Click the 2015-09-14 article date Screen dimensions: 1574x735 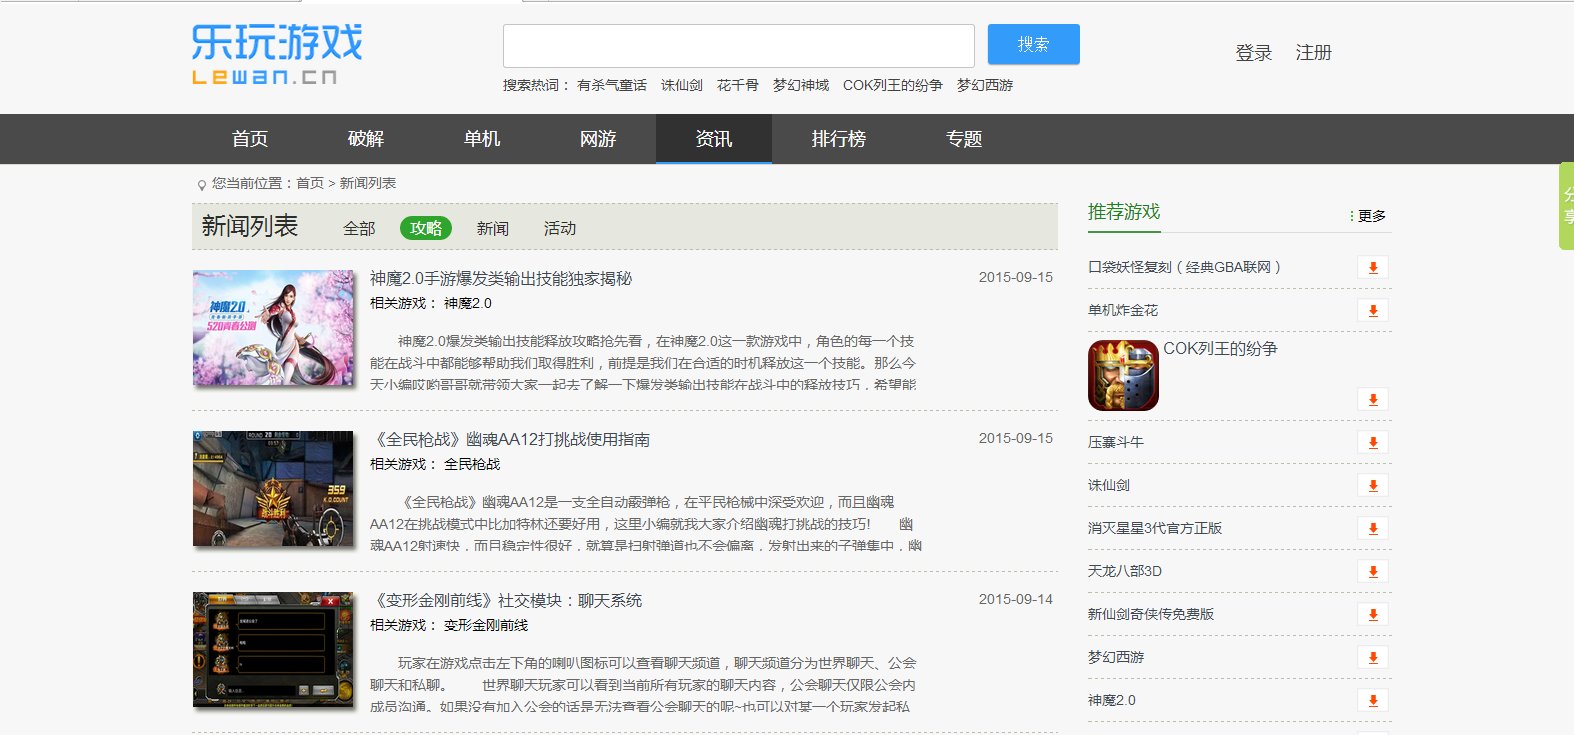(1015, 599)
